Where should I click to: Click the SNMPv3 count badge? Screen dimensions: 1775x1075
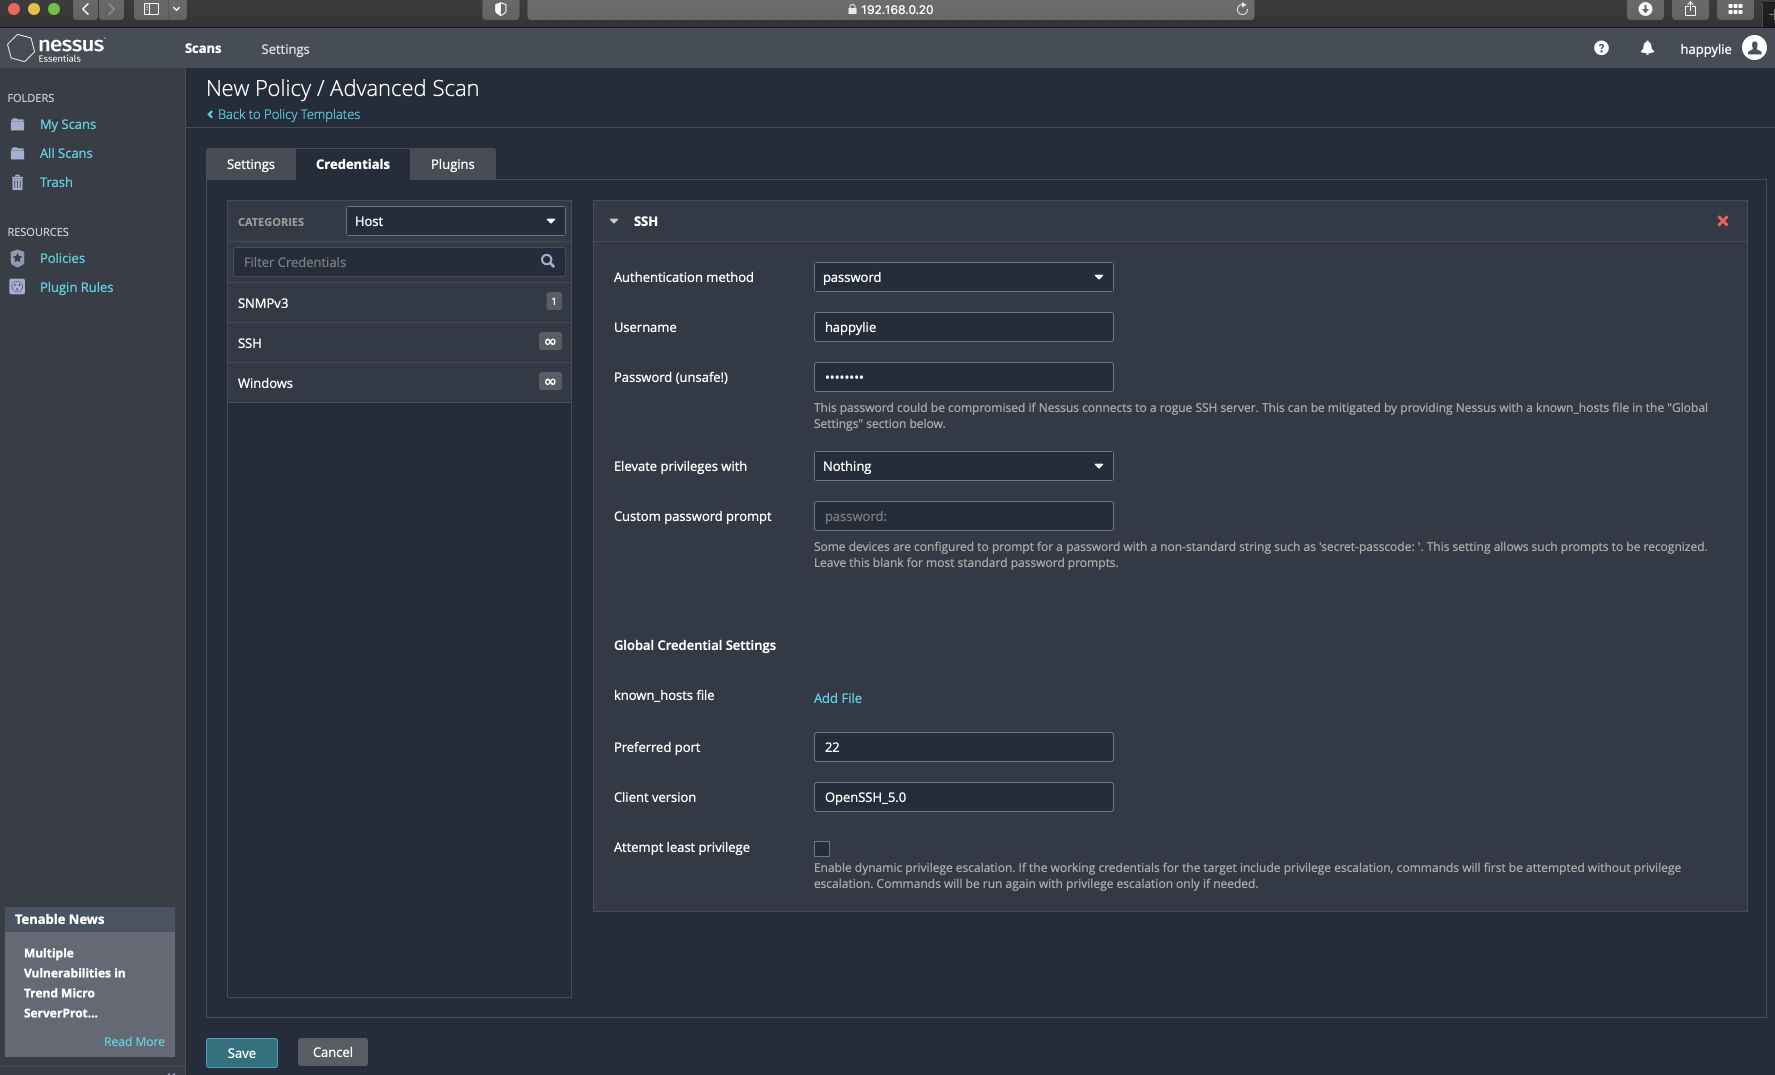tap(554, 301)
